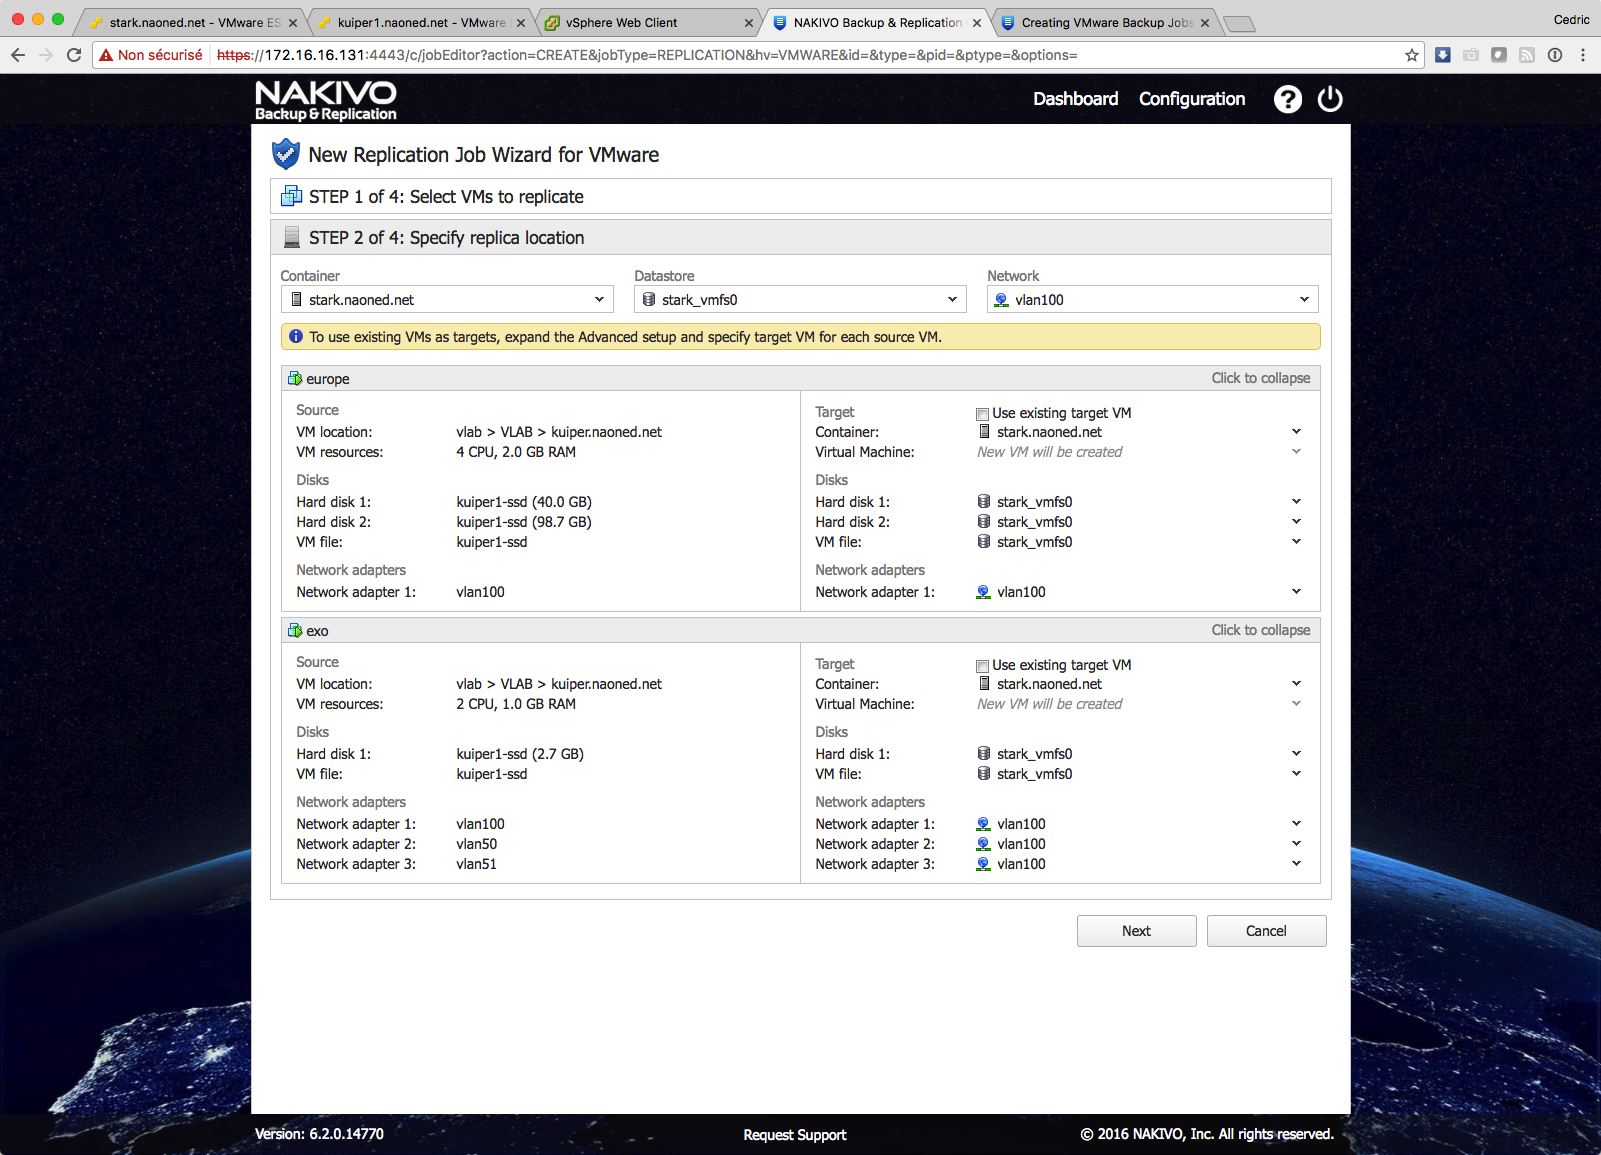Viewport: 1601px width, 1155px height.
Task: Click the NAKIVO Backup & Replication logo
Action: (326, 101)
